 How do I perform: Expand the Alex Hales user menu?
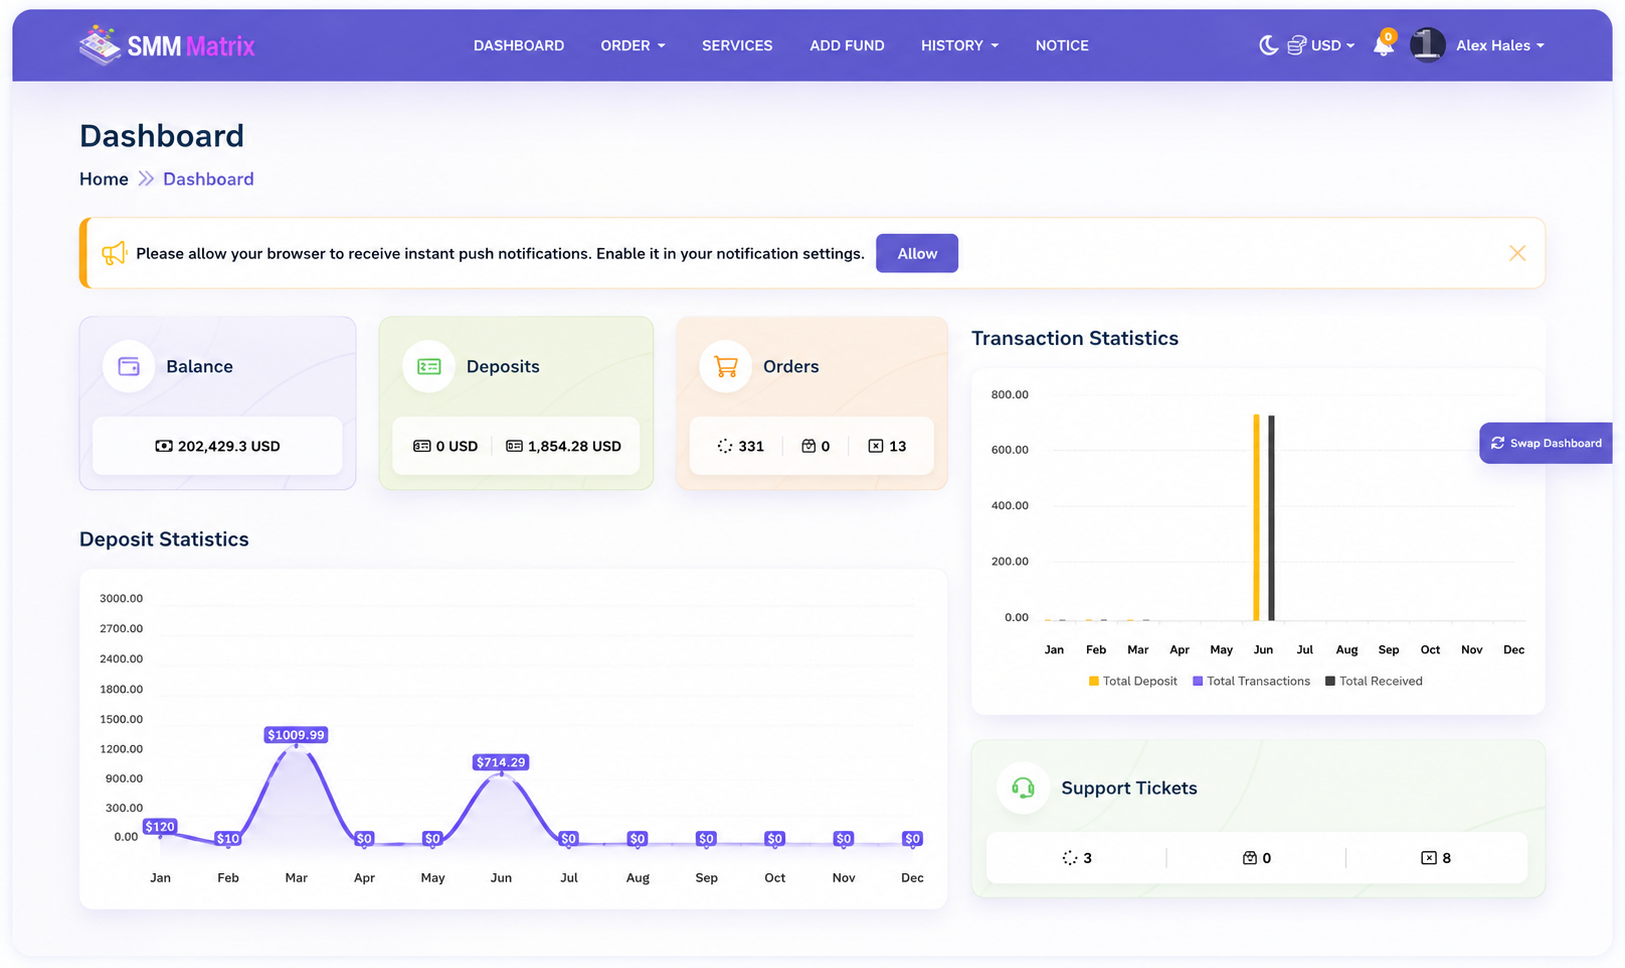(x=1500, y=45)
